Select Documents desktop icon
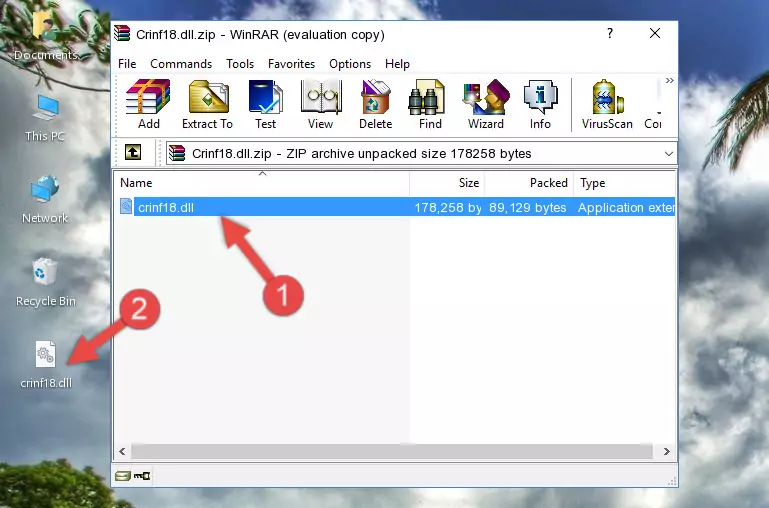 click(x=45, y=37)
